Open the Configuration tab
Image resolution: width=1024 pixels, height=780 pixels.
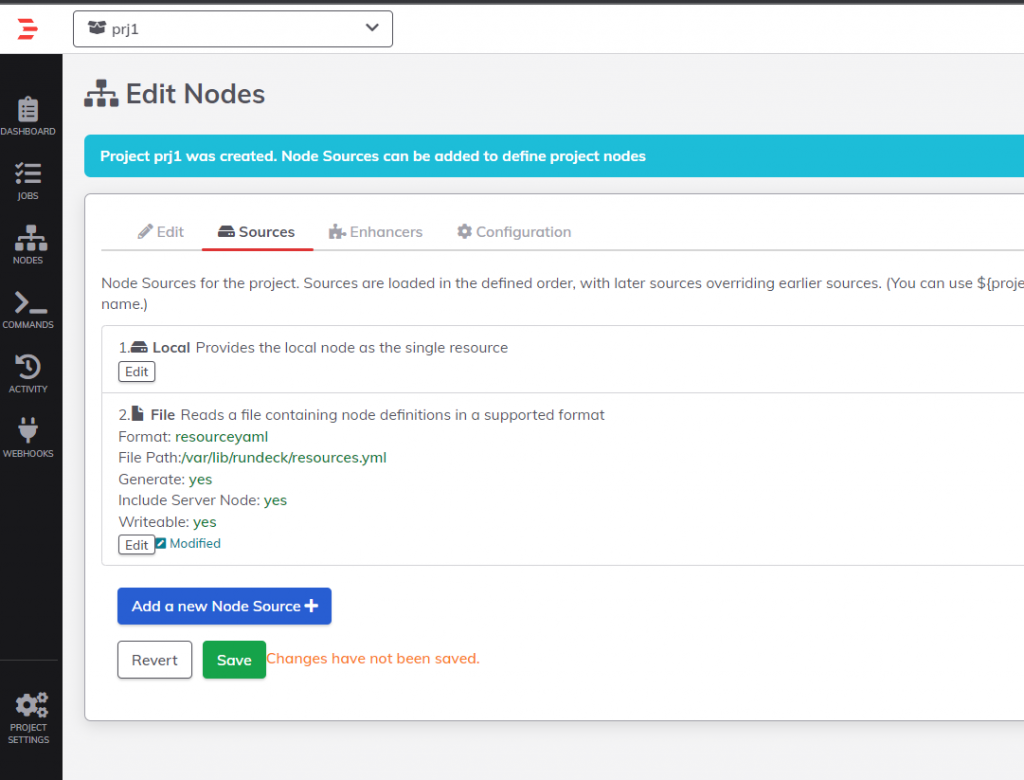(x=514, y=232)
